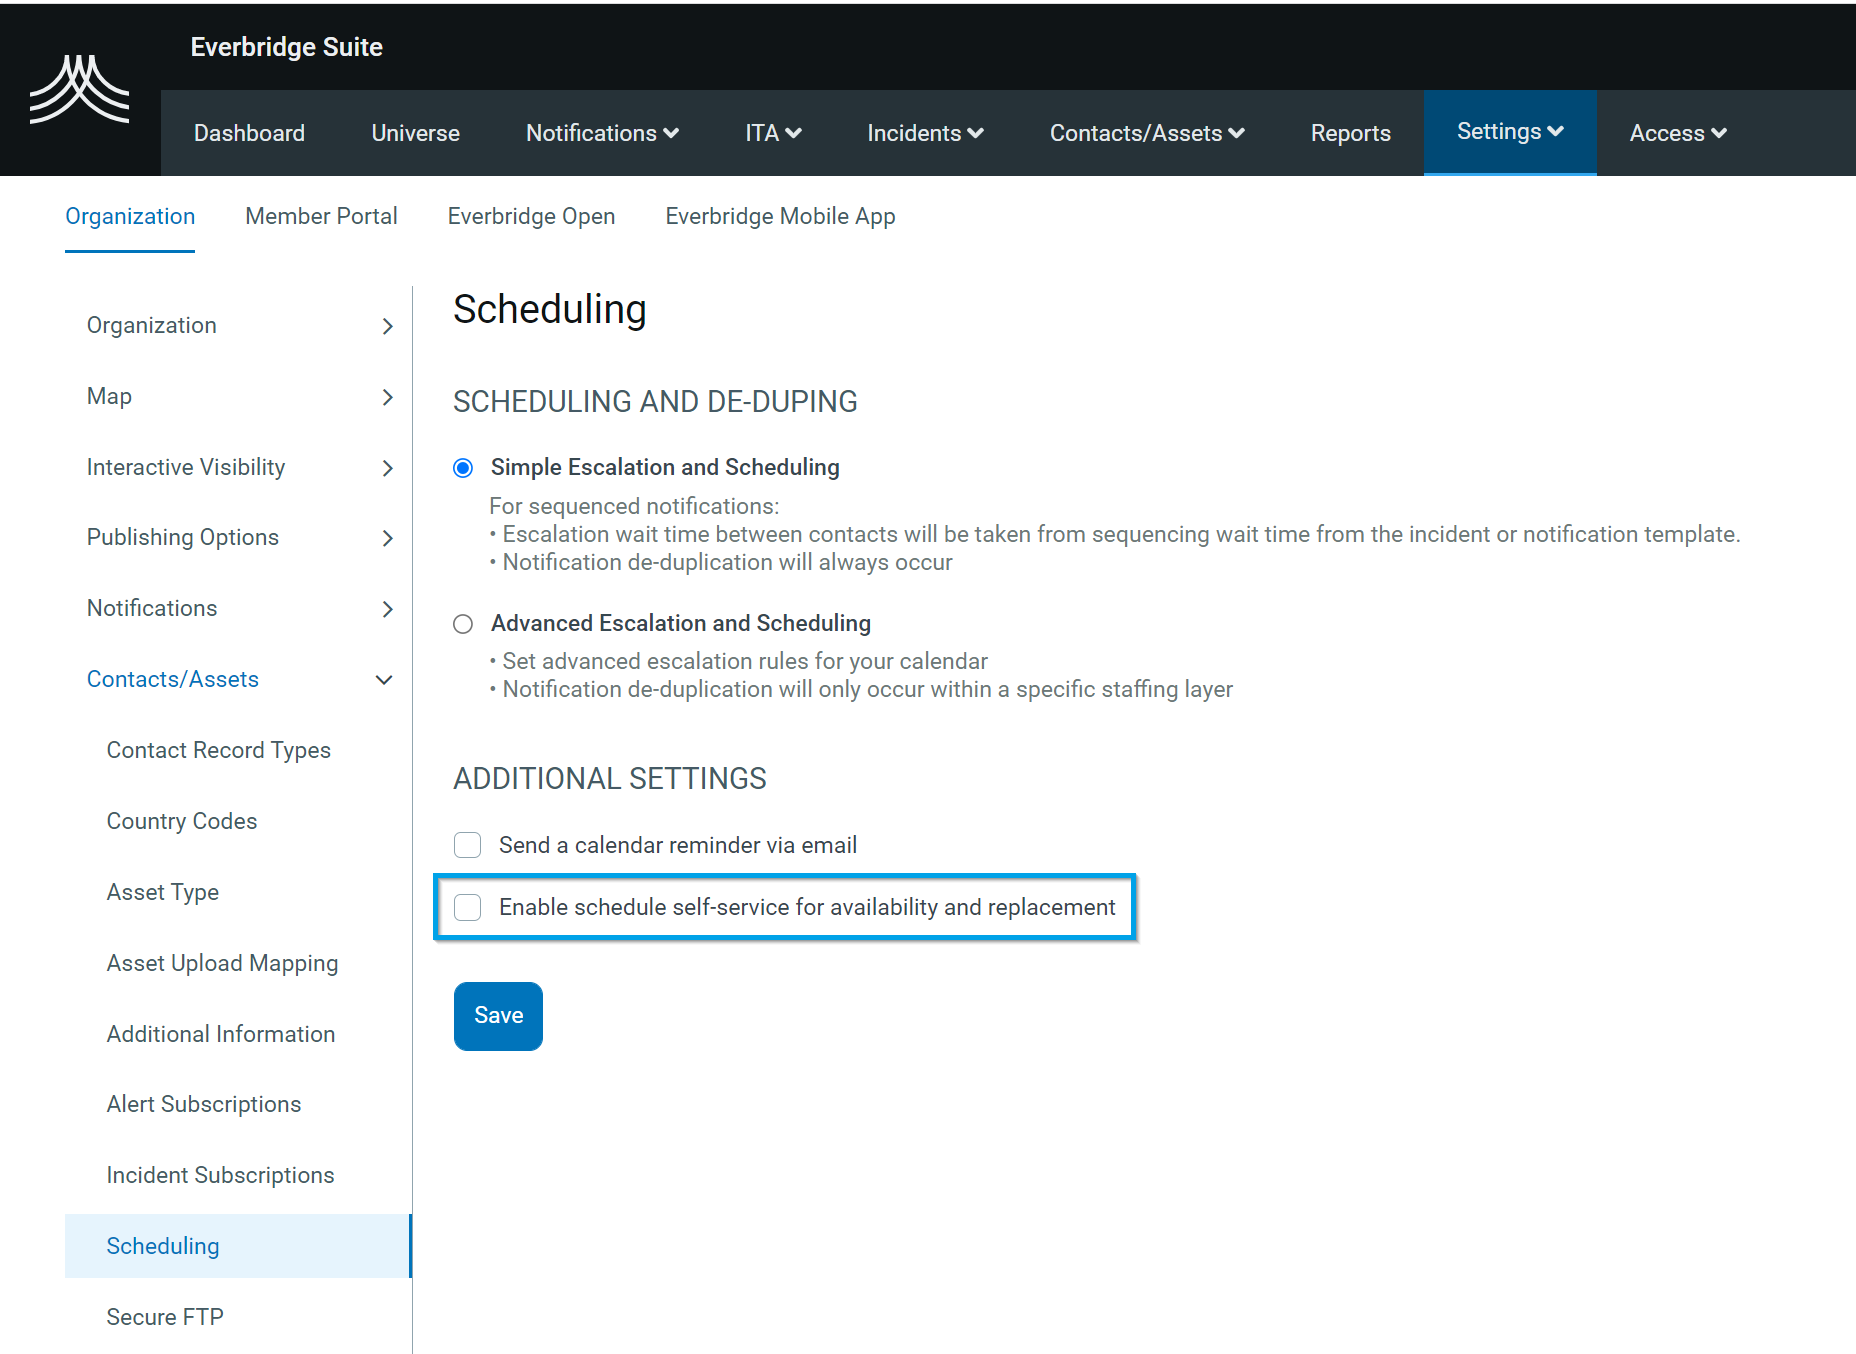
Task: Expand Organization section in sidebar
Action: 238,326
